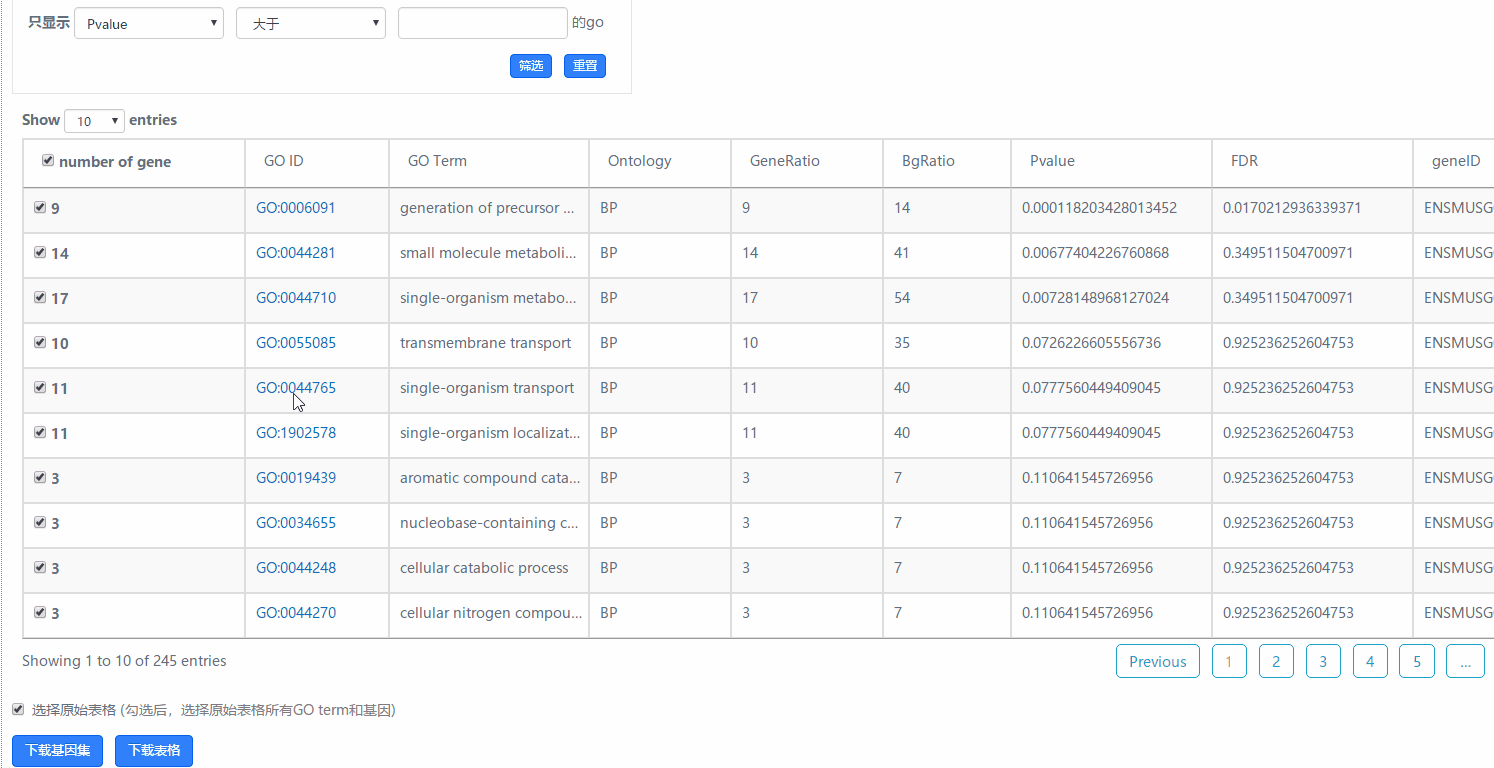Sort by the Pvalue column header

pyautogui.click(x=1111, y=162)
